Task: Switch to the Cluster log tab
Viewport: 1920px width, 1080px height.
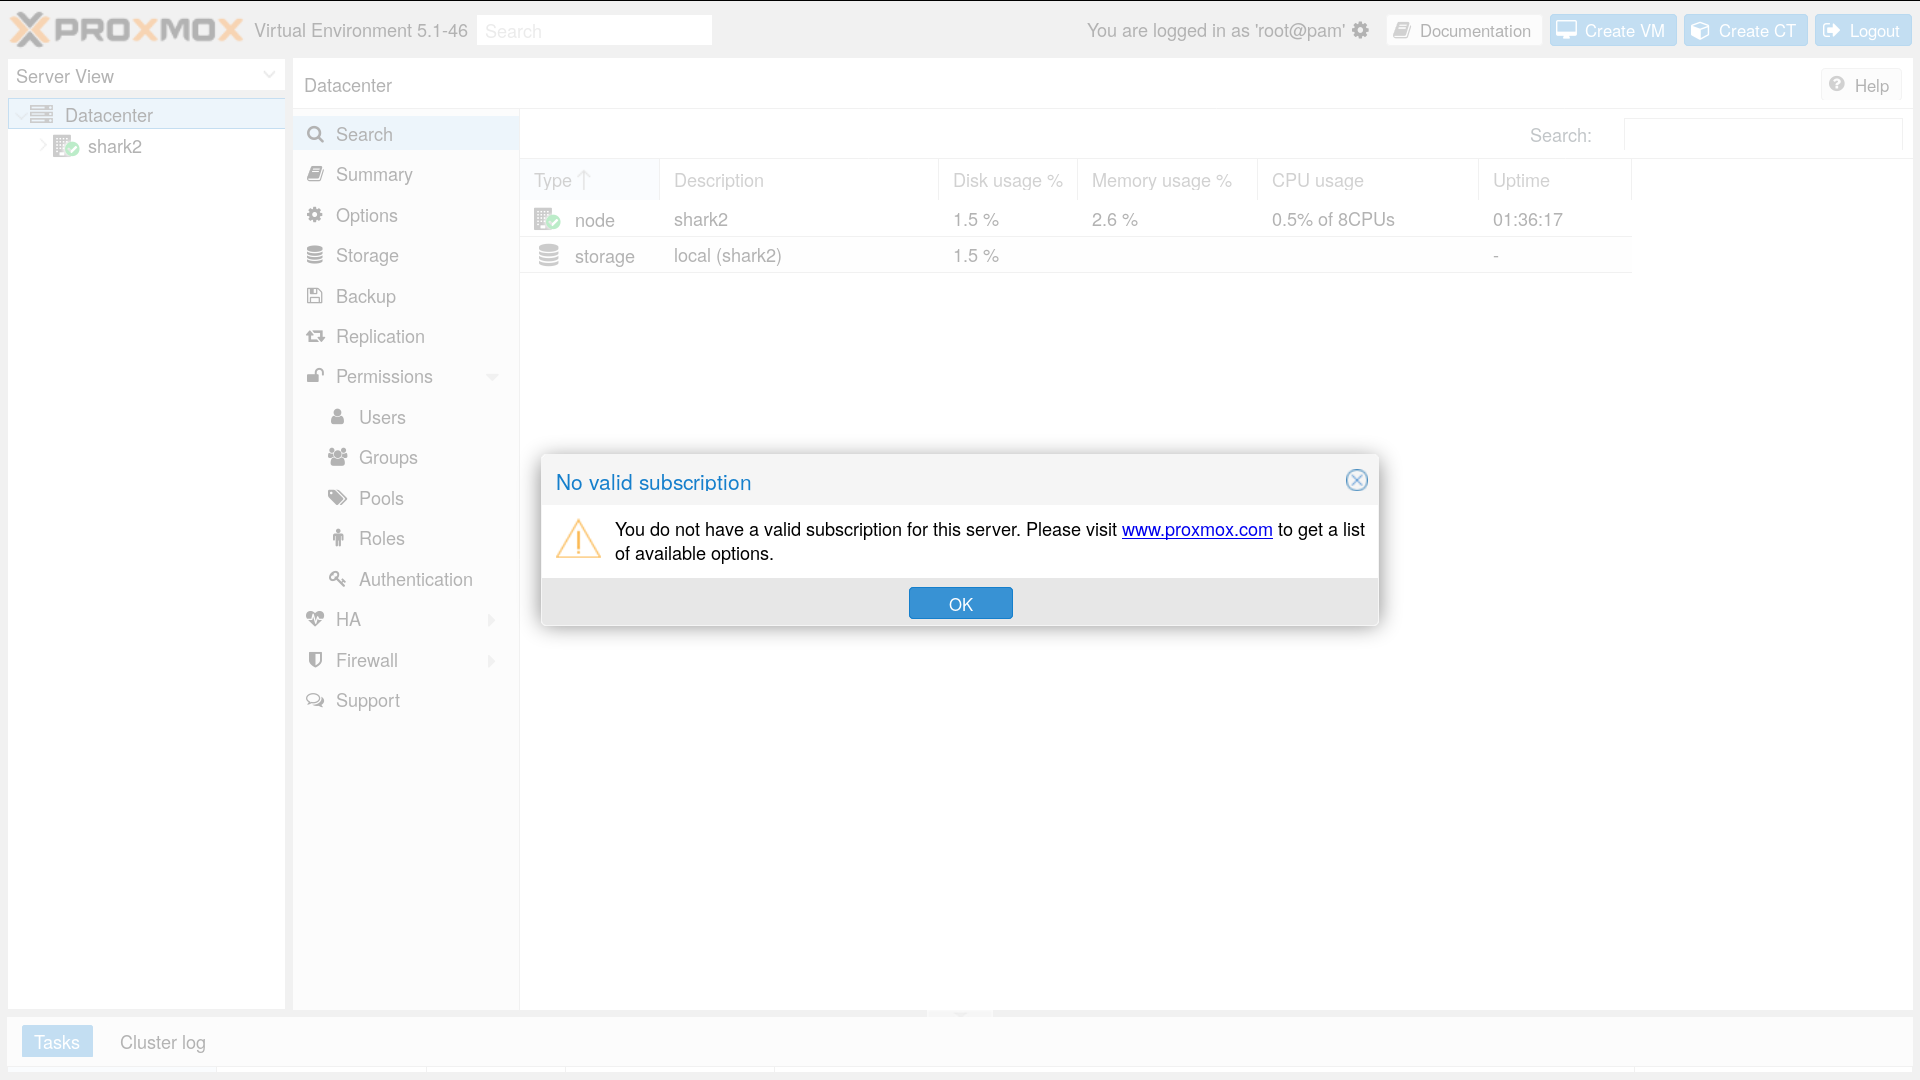Action: 162,1042
